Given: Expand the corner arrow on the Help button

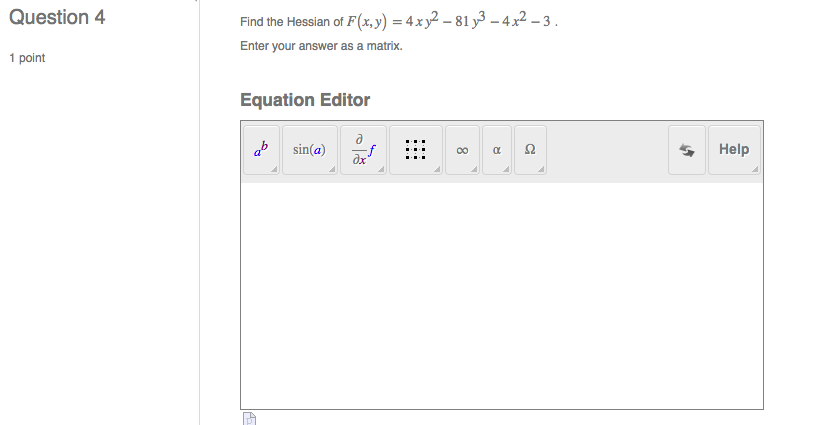Looking at the screenshot, I should 756,170.
